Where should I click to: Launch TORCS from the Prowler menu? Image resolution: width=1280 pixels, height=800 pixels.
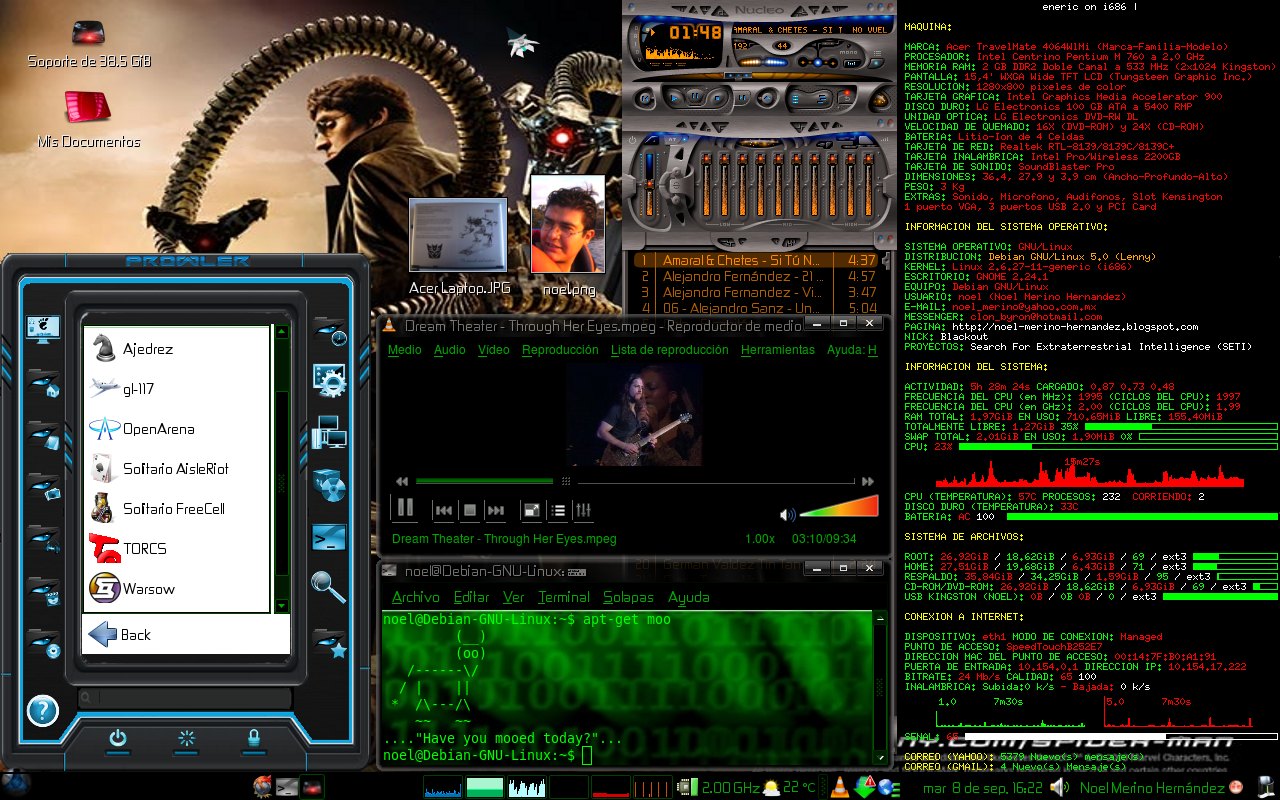point(176,549)
